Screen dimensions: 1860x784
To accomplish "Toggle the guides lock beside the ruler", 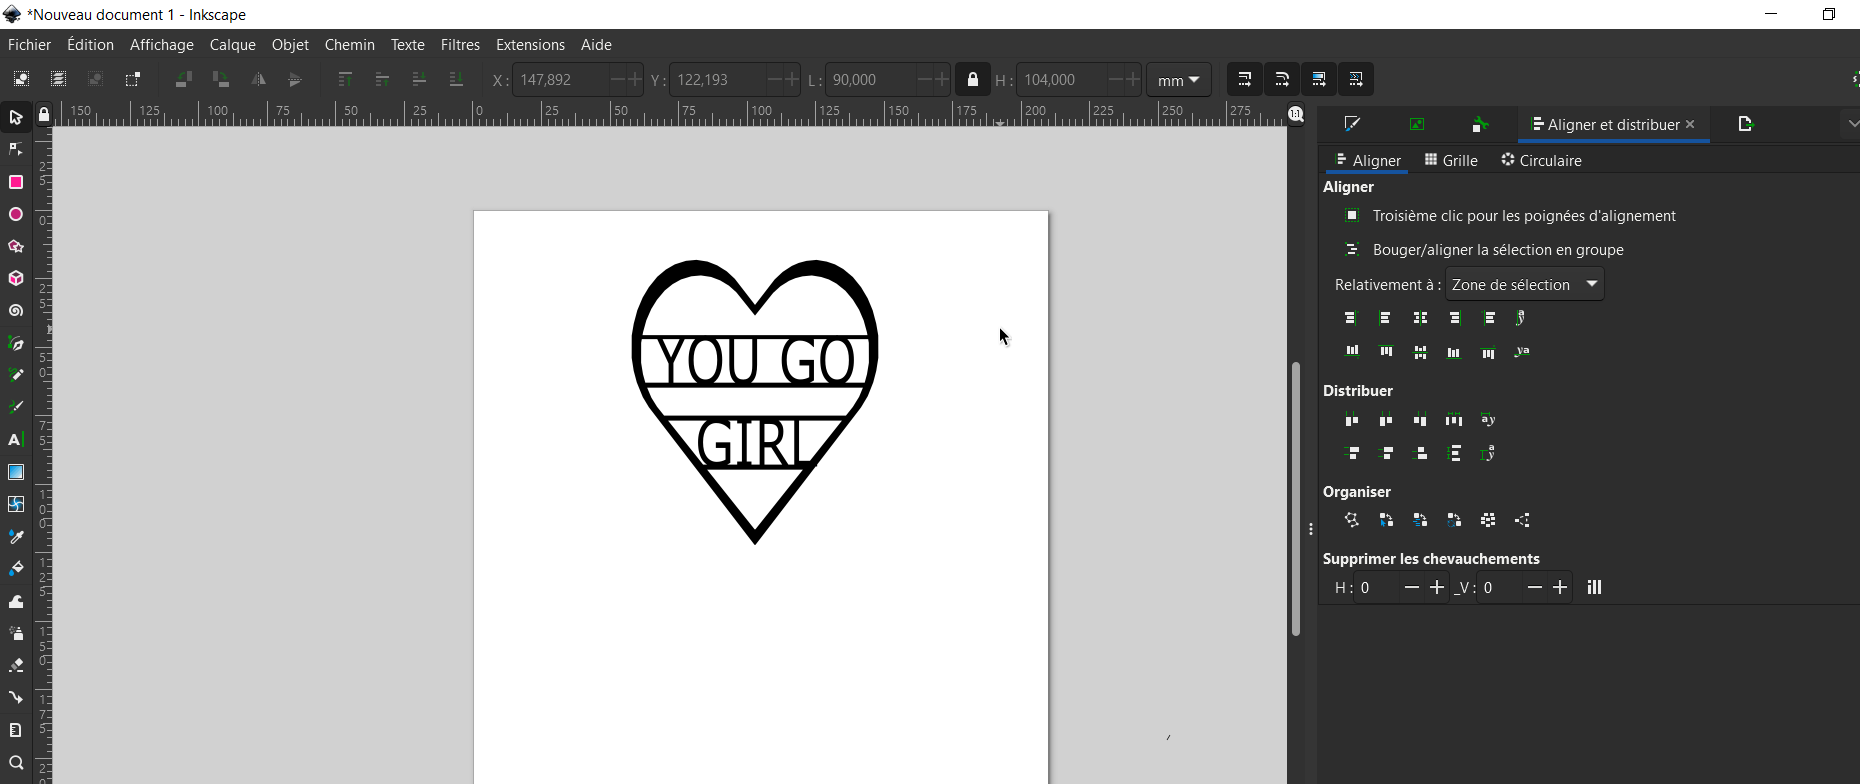I will point(44,115).
